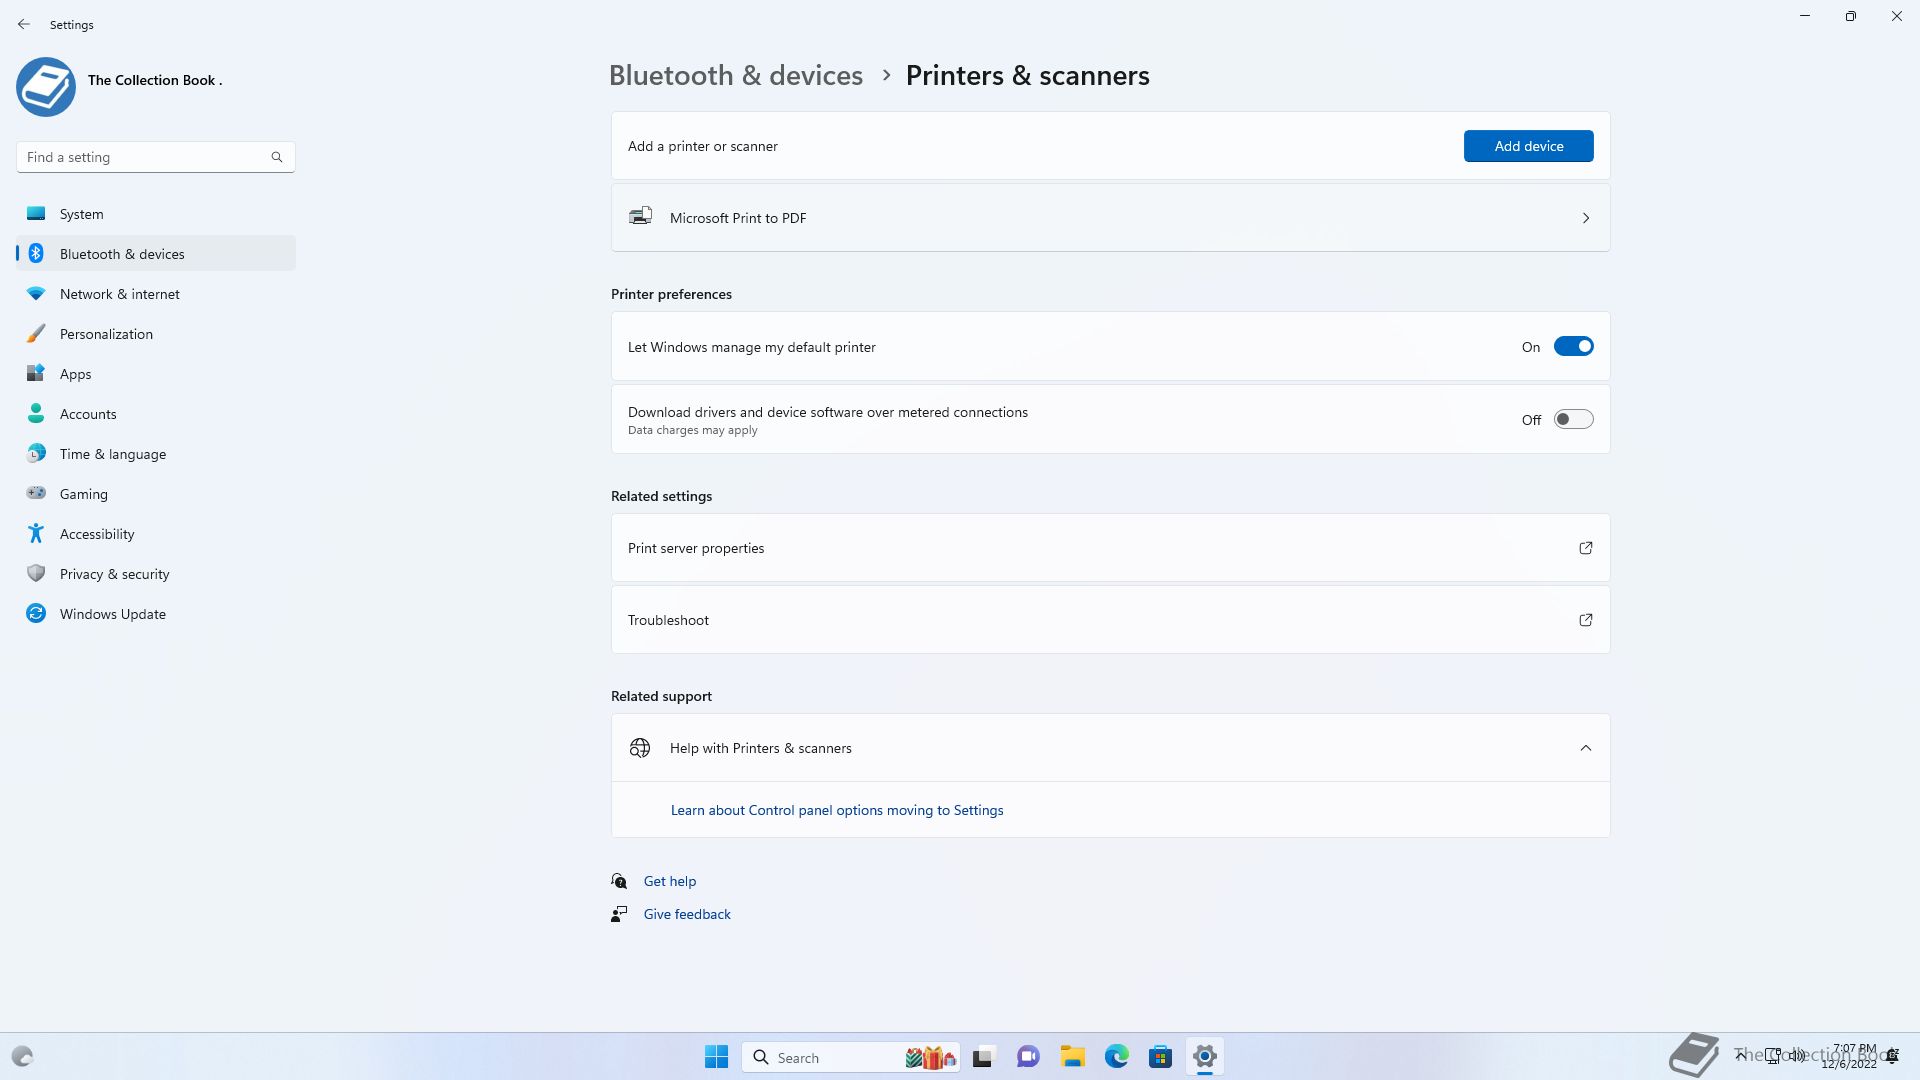Open the Troubleshoot row
This screenshot has height=1080, width=1920.
pos(1110,620)
